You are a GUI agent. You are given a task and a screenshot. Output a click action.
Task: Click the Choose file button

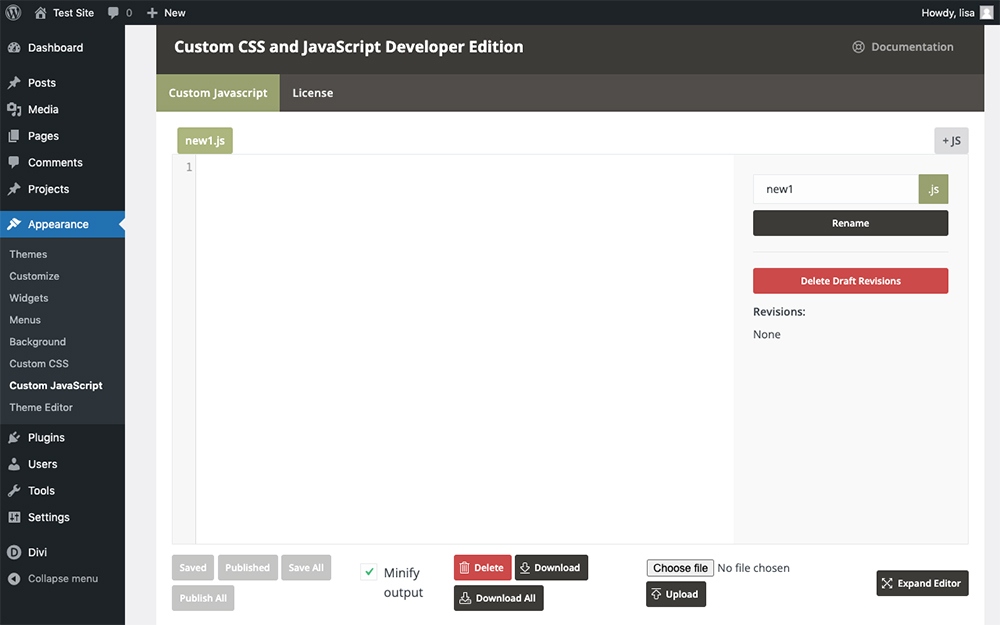(680, 568)
